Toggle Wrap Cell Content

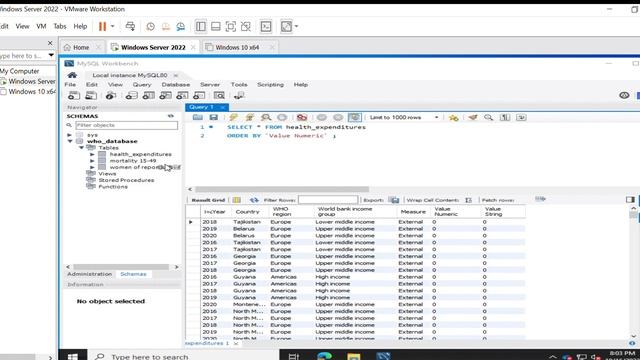[469, 200]
